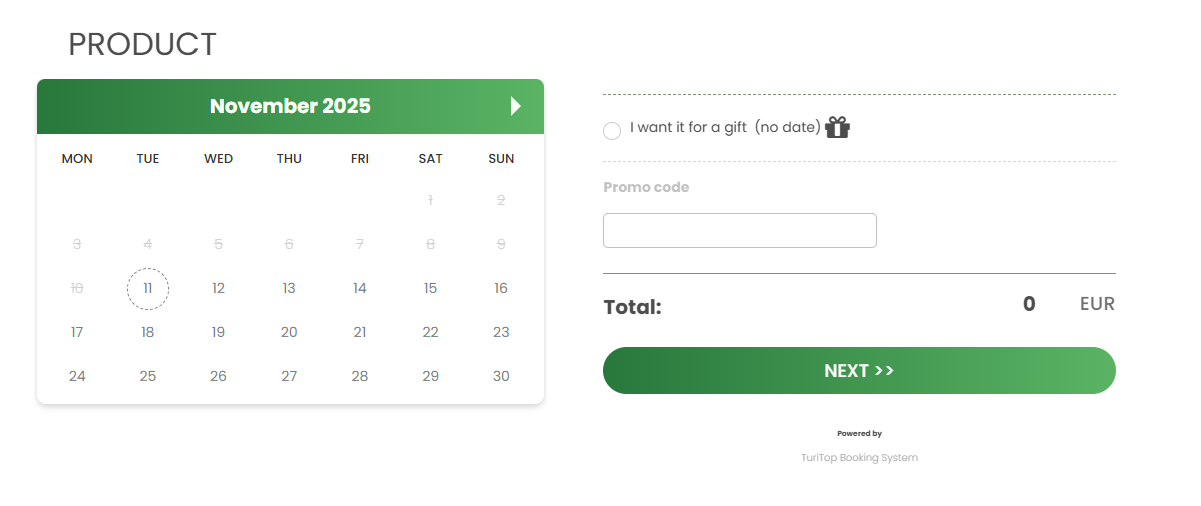This screenshot has width=1201, height=506.
Task: Pick November 26 on the calendar
Action: [218, 376]
